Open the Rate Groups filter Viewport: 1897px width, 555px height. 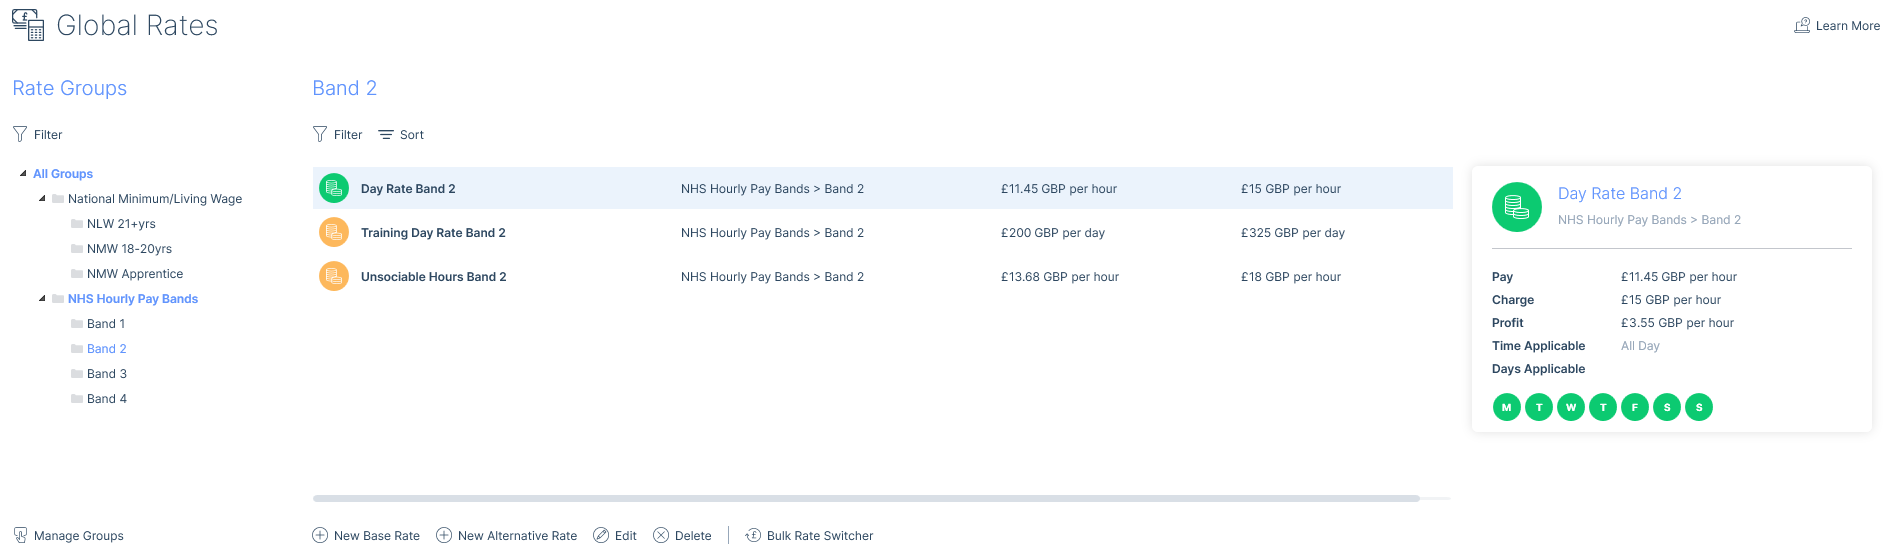[38, 134]
